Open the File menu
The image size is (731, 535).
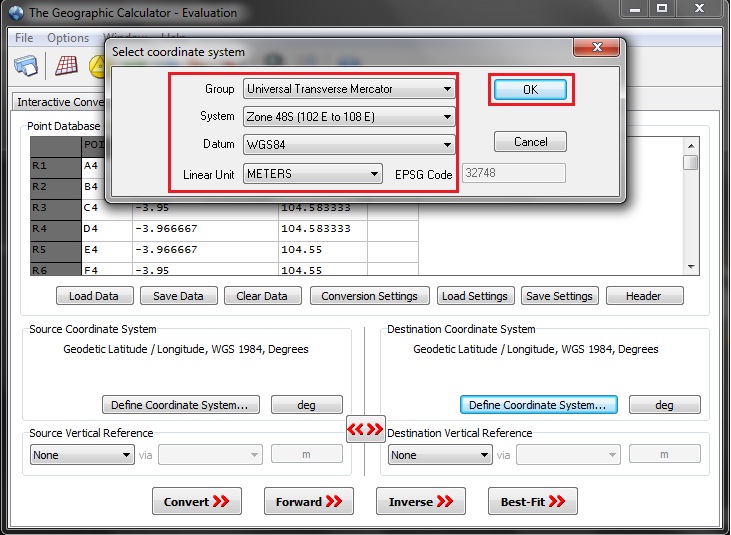[24, 38]
